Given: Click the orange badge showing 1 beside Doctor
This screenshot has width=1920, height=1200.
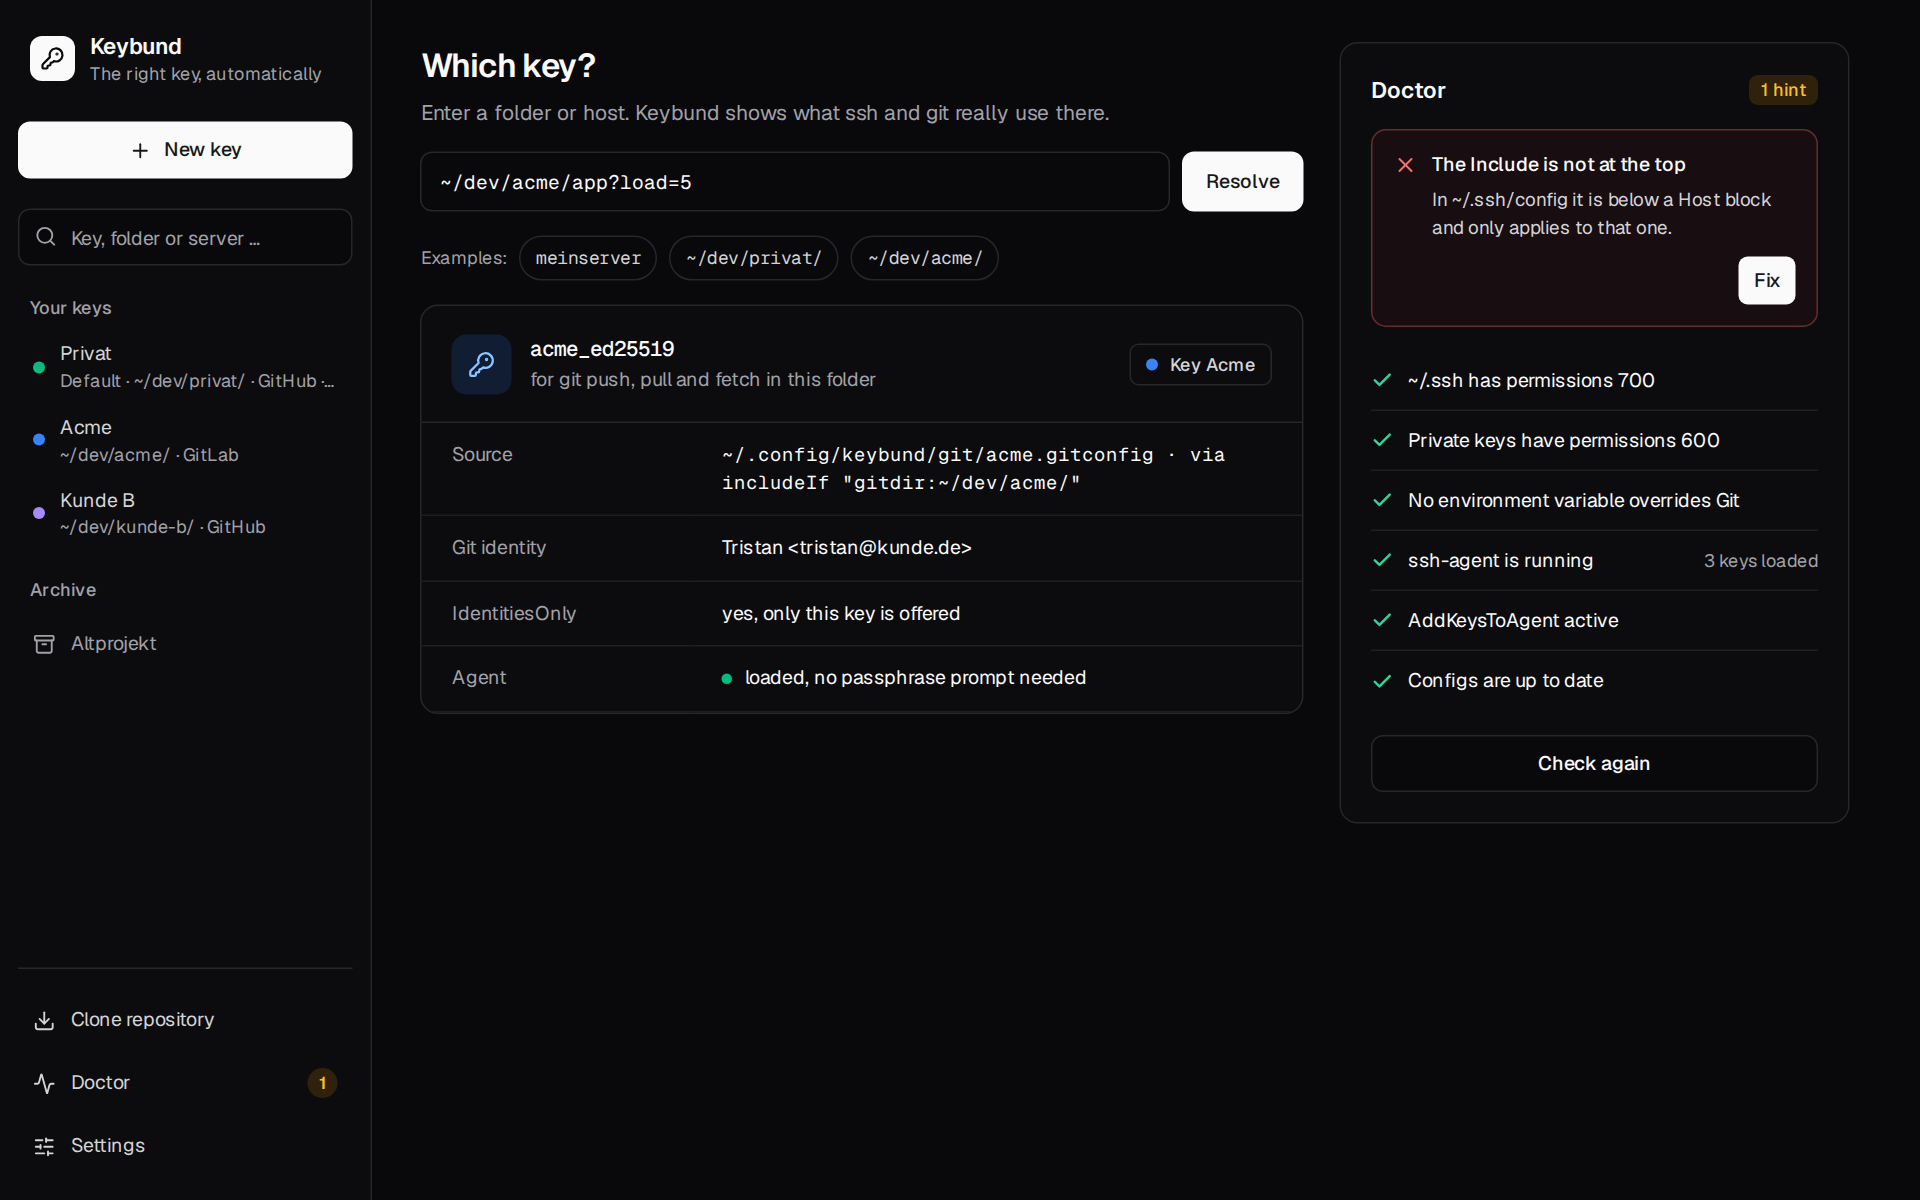Looking at the screenshot, I should point(322,1083).
